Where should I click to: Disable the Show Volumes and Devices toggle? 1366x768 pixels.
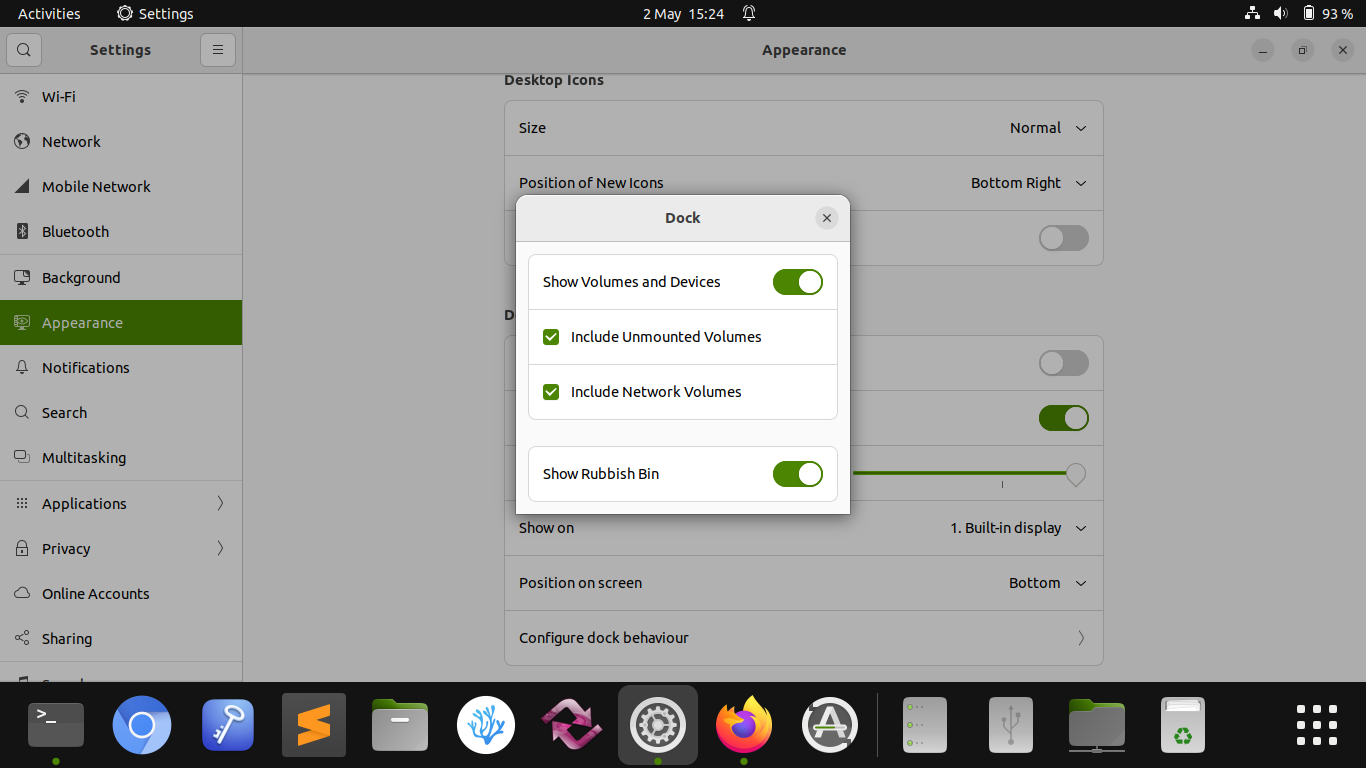(x=797, y=281)
